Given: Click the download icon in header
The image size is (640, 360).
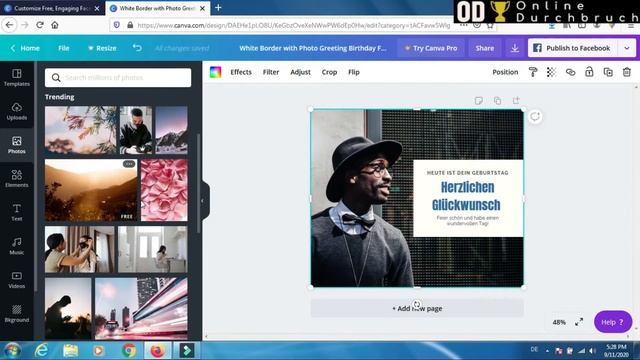Looking at the screenshot, I should 515,48.
